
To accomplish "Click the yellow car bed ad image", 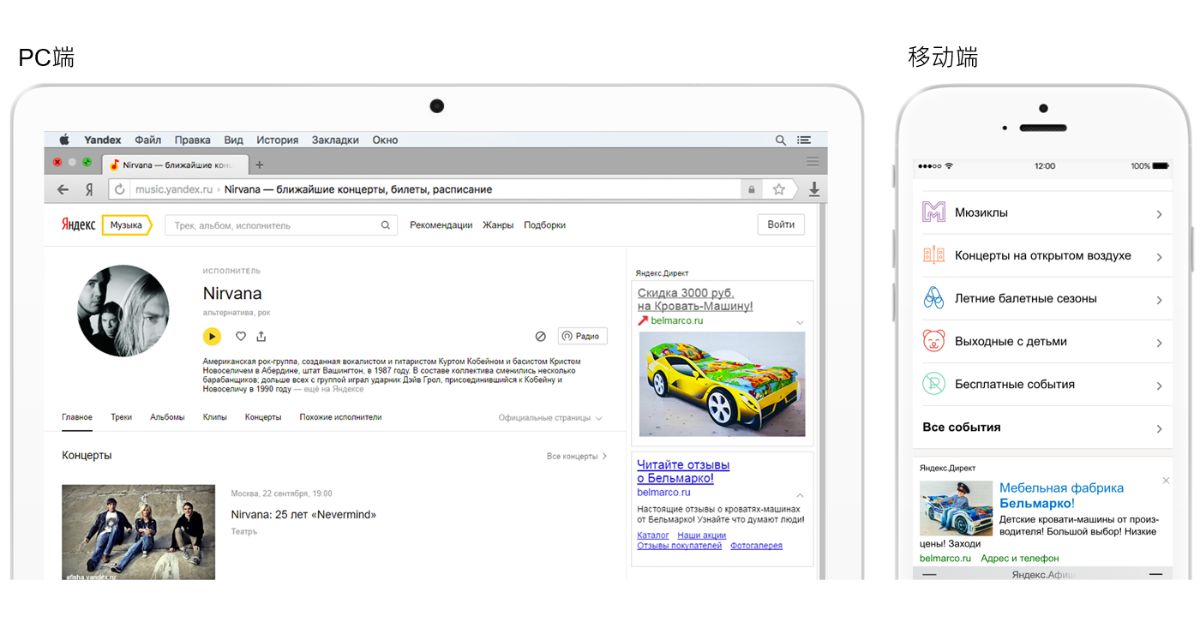I will (721, 383).
